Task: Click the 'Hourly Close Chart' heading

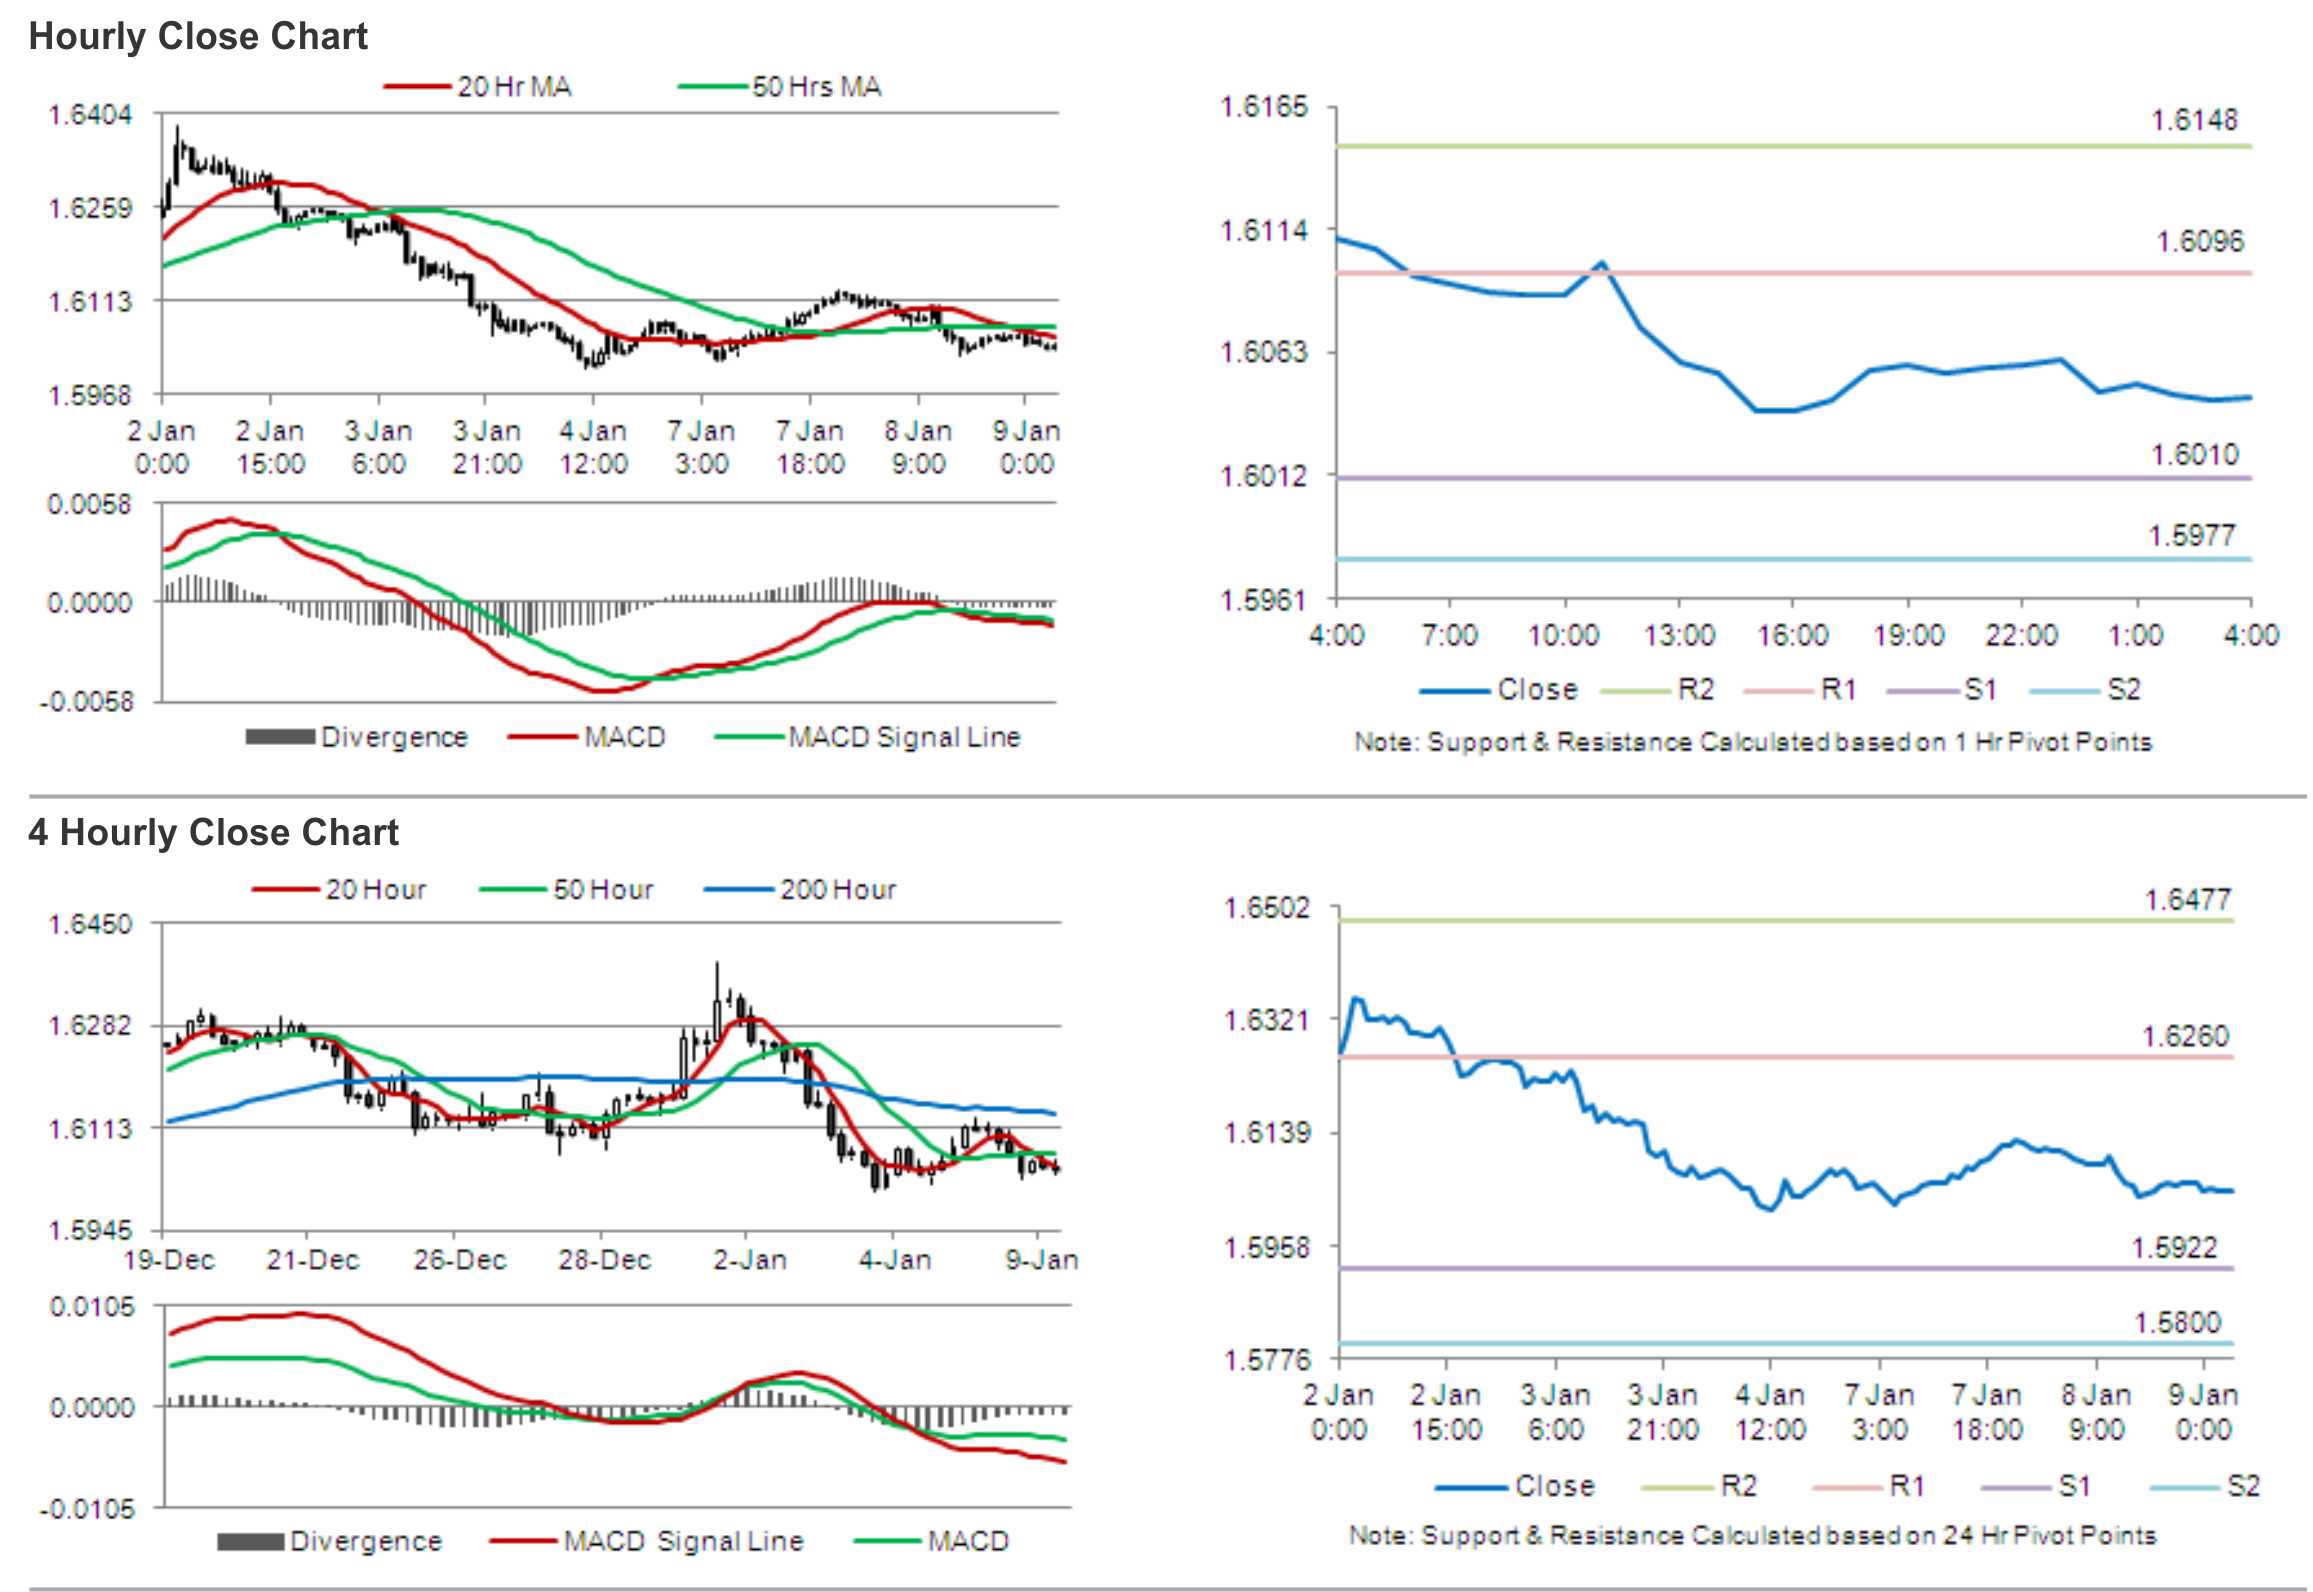Action: tap(198, 37)
